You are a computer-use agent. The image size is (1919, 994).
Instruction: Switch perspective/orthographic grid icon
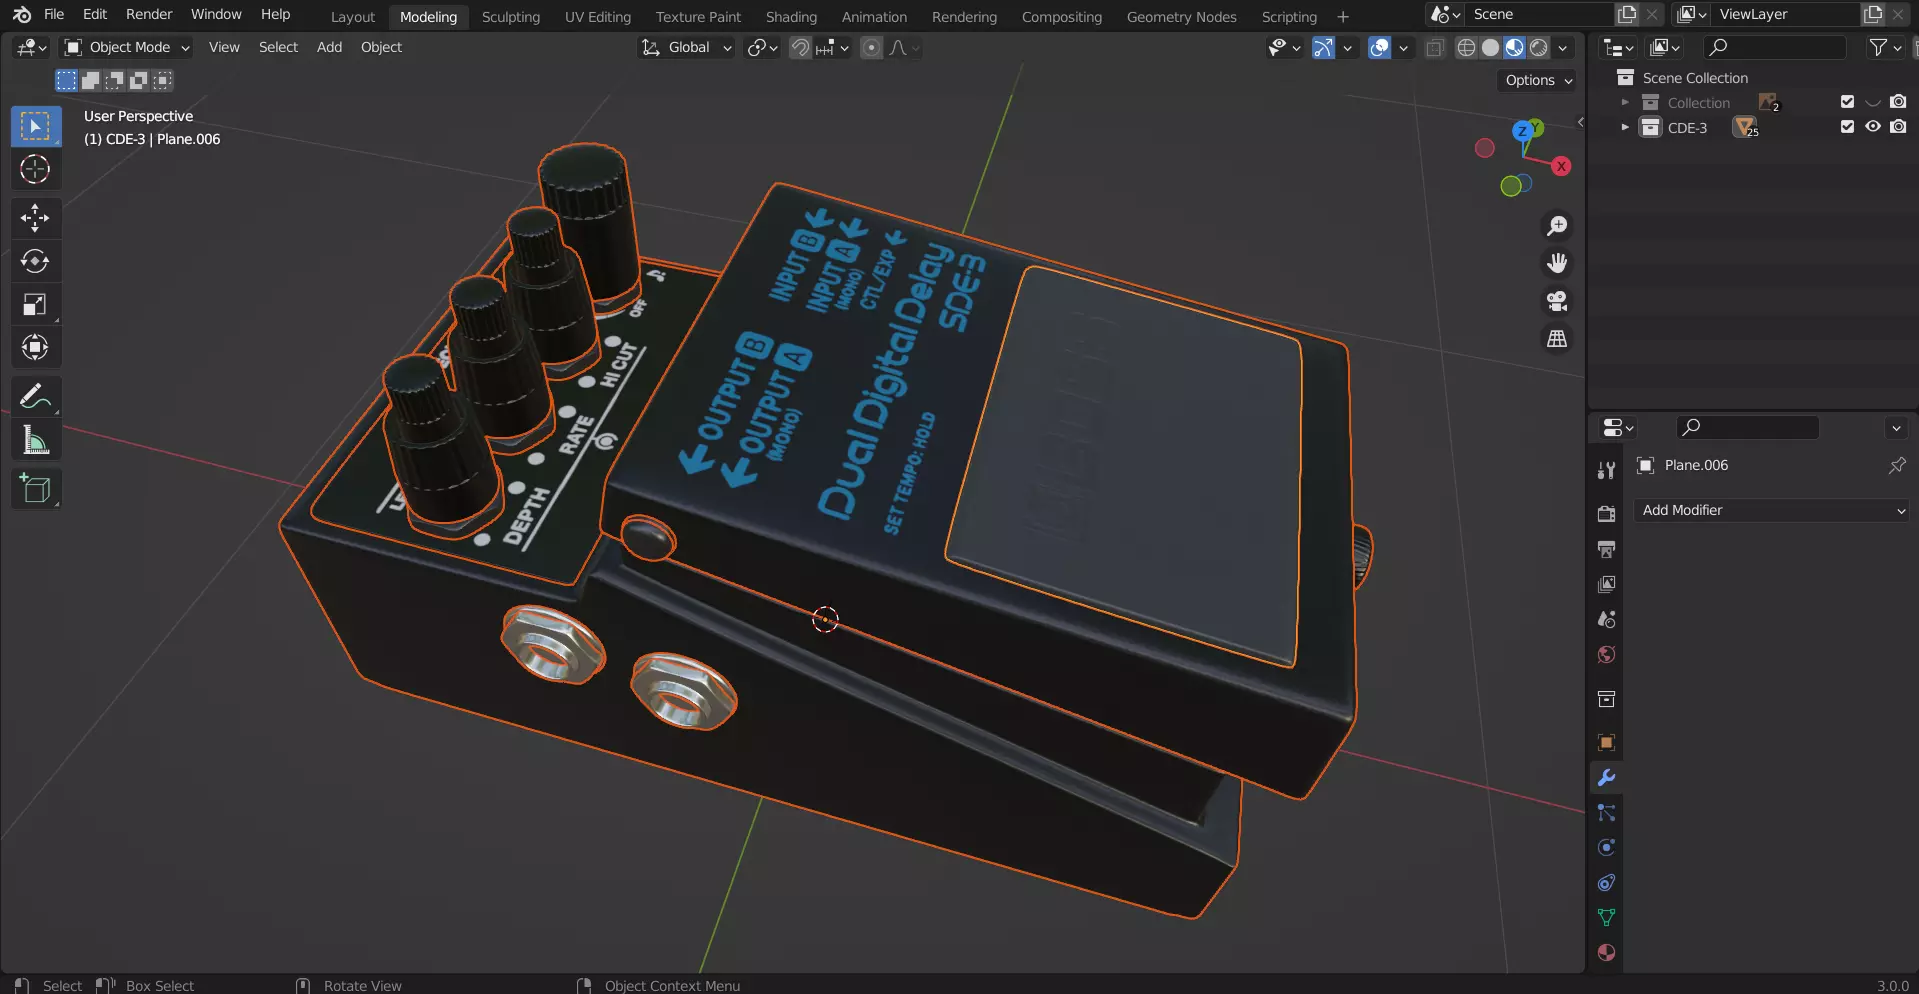(1557, 339)
